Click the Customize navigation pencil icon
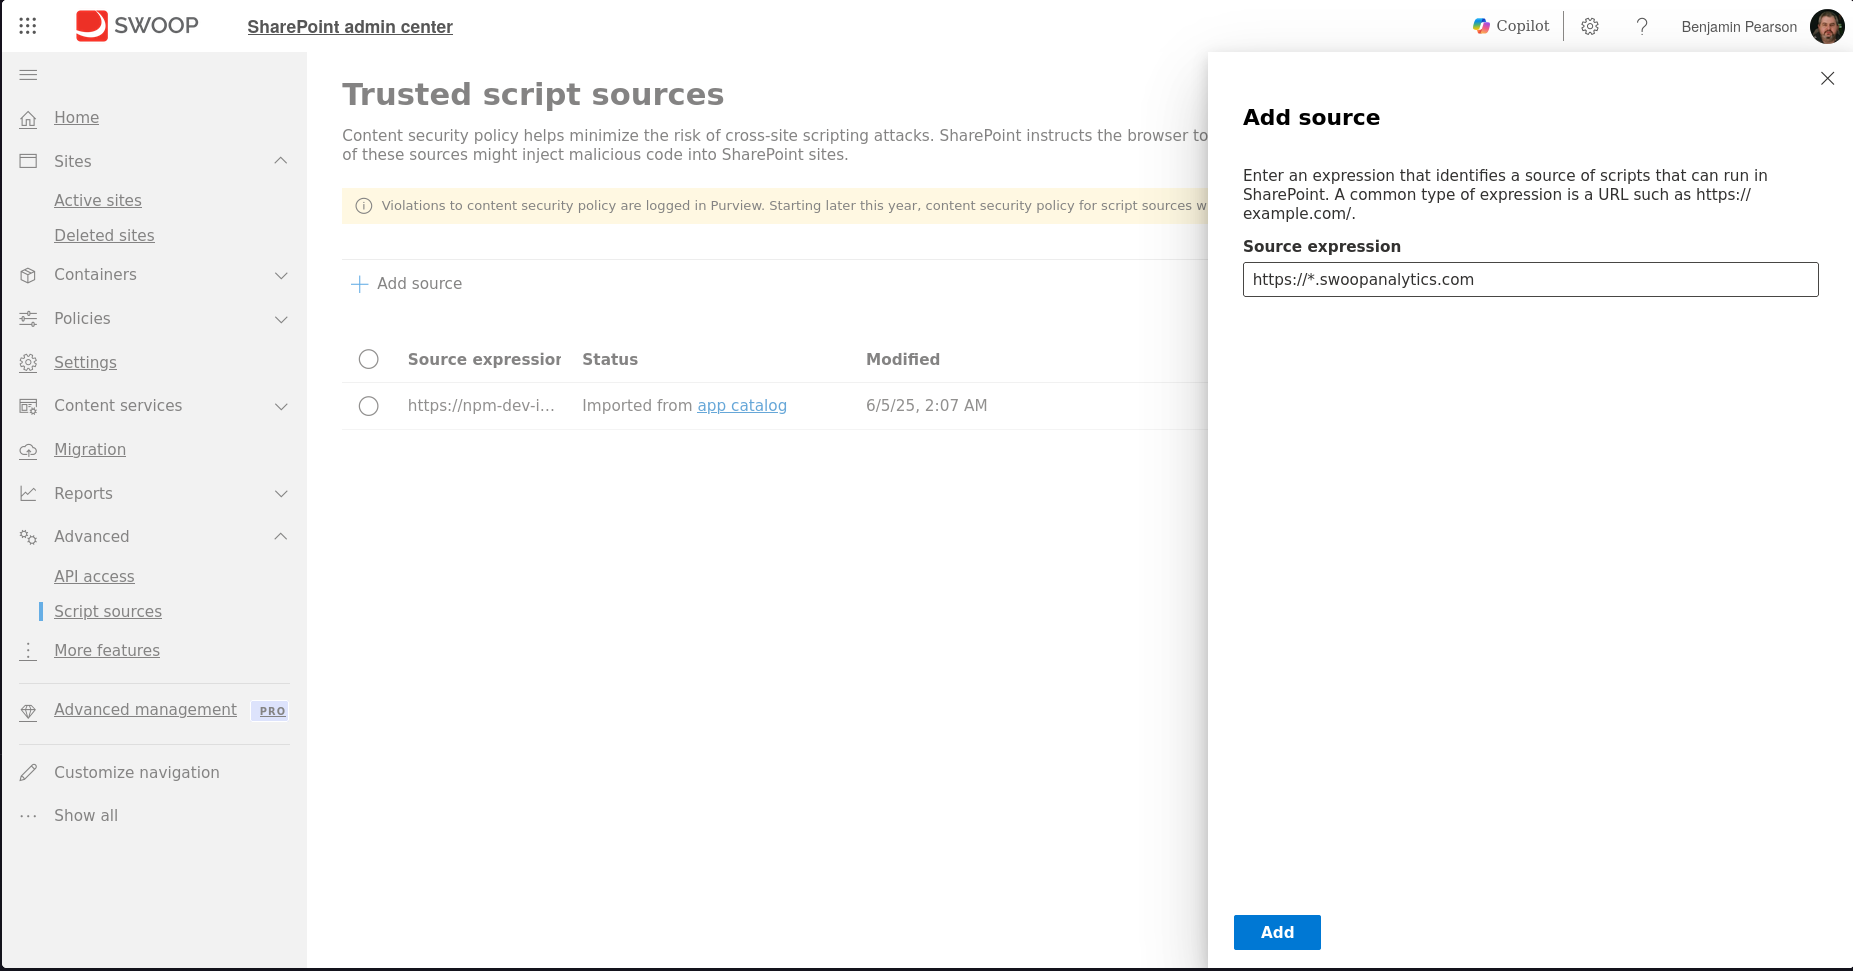 [28, 773]
